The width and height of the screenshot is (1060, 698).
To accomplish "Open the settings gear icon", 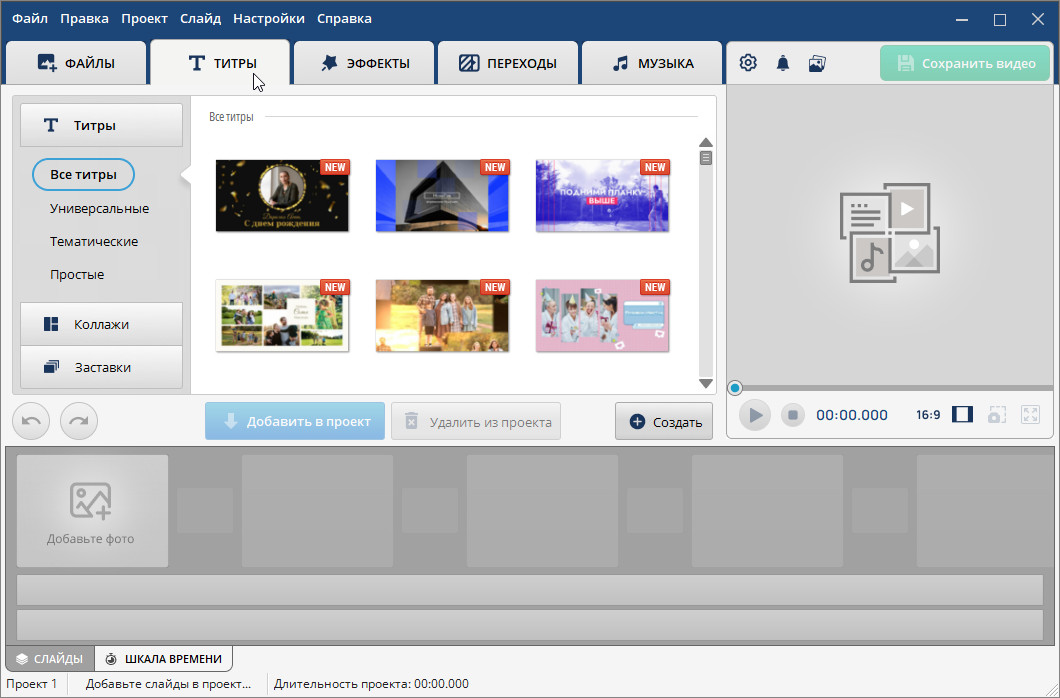I will 748,63.
